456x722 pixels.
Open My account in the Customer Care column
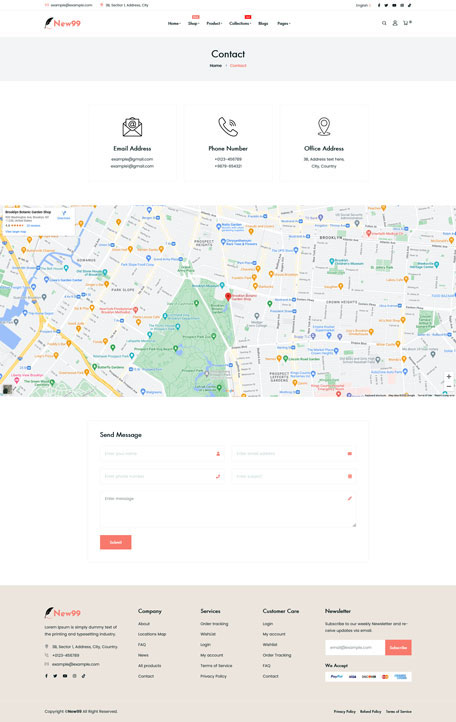click(274, 634)
